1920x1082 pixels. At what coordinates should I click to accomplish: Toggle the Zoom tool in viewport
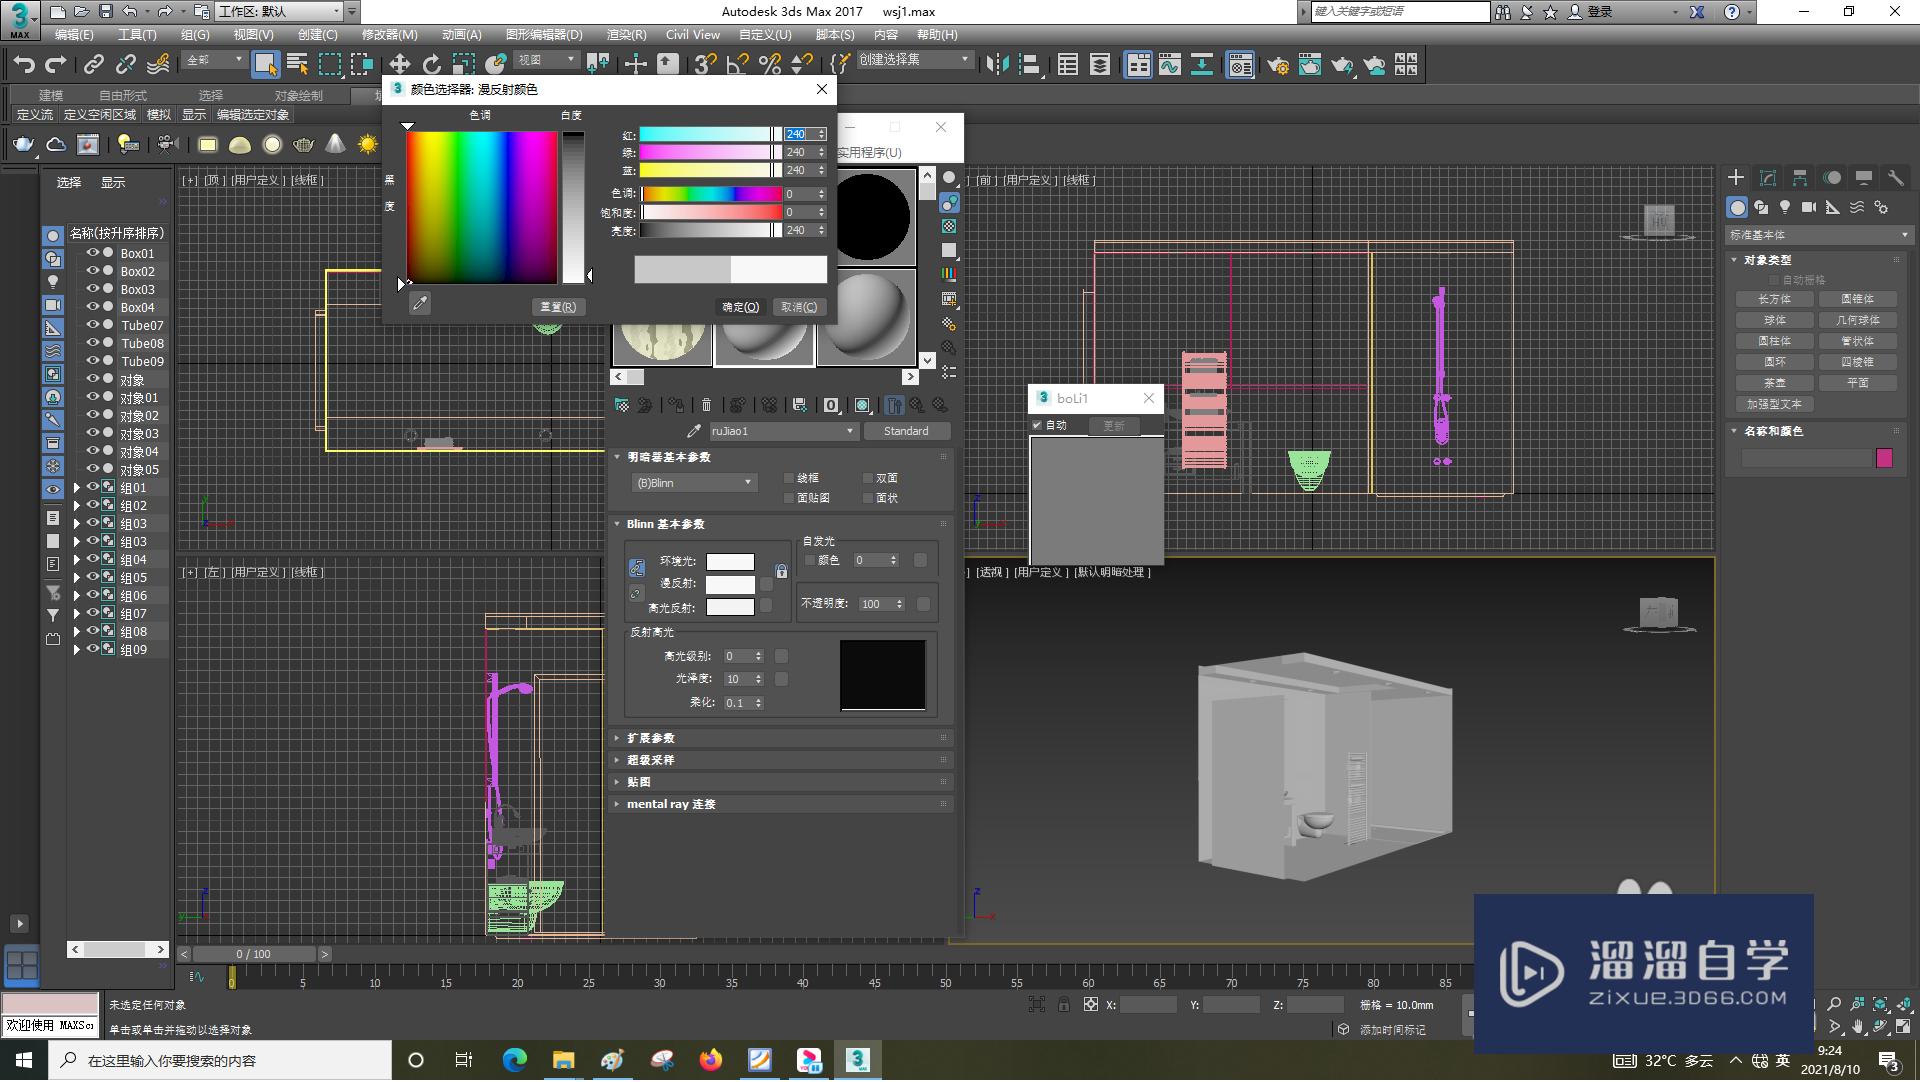click(x=1833, y=1004)
